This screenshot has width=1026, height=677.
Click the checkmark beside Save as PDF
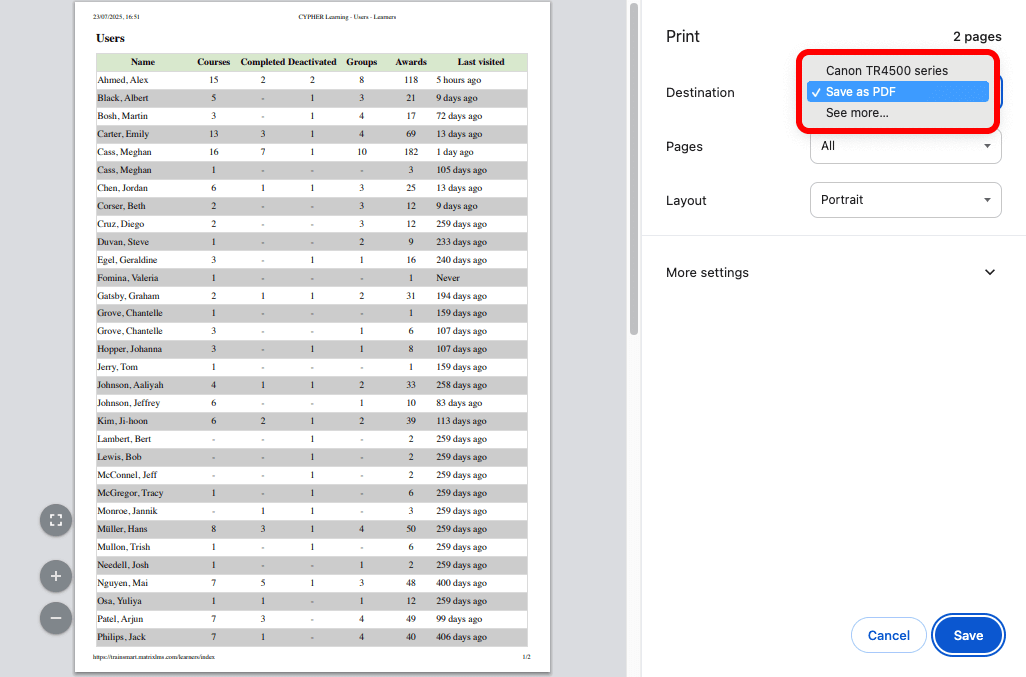click(817, 91)
